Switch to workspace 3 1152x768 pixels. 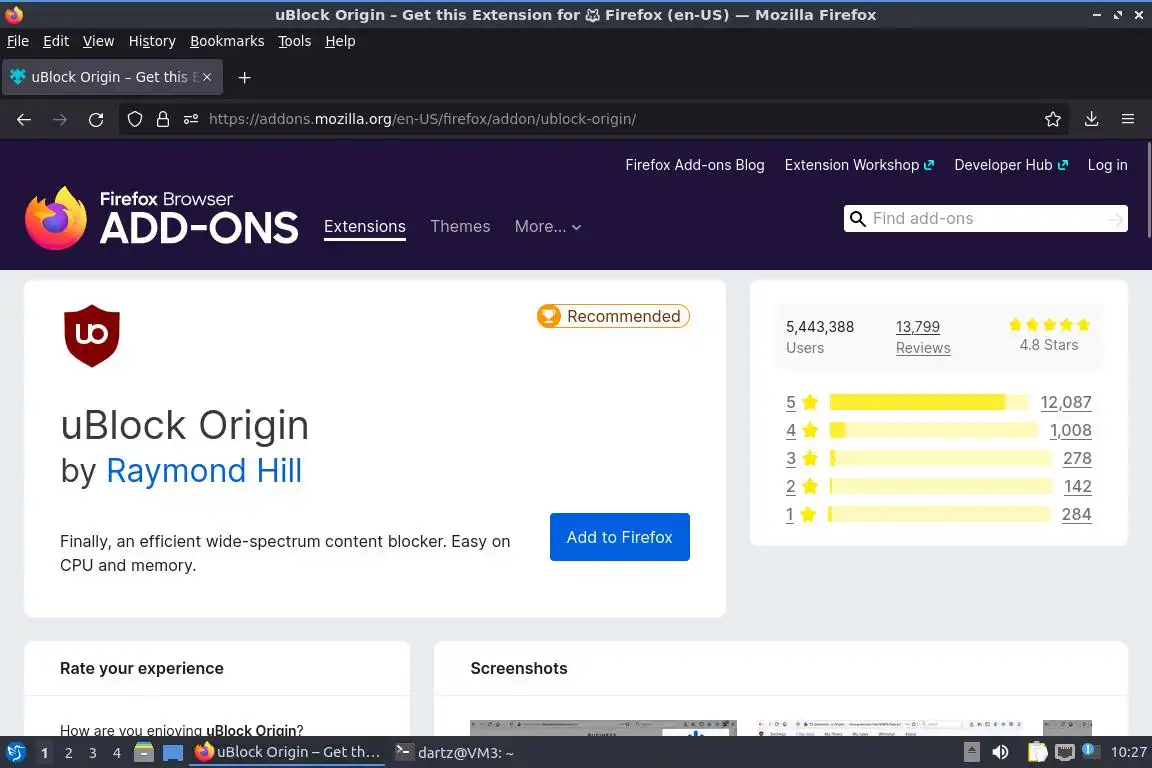tap(93, 753)
